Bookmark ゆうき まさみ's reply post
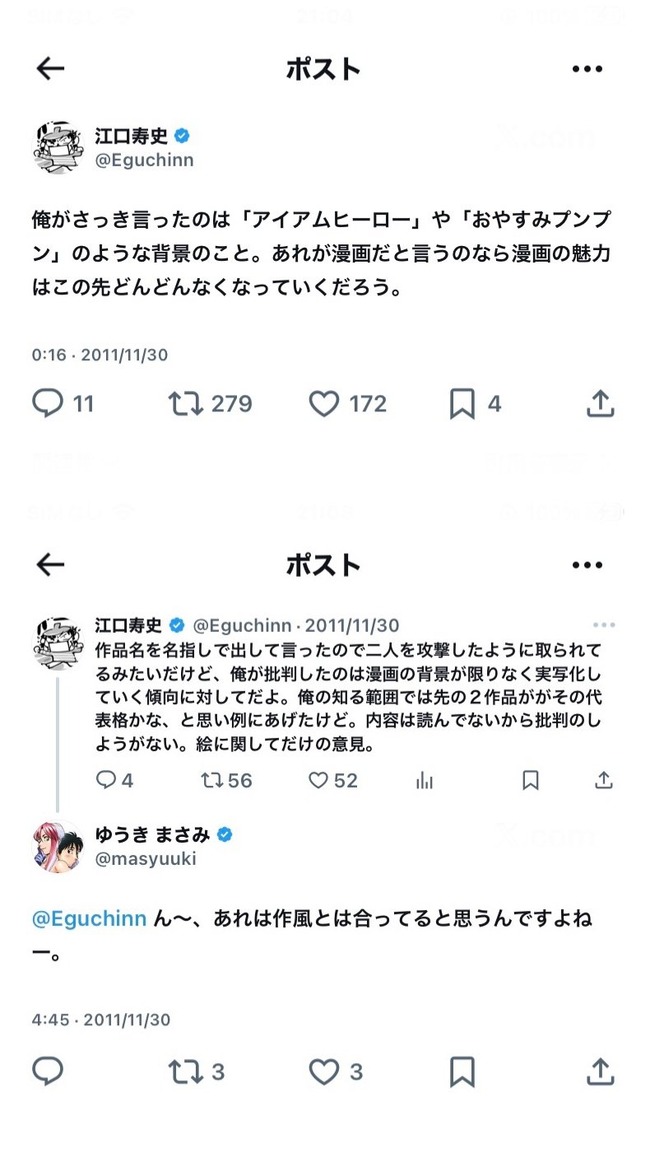 (461, 1071)
